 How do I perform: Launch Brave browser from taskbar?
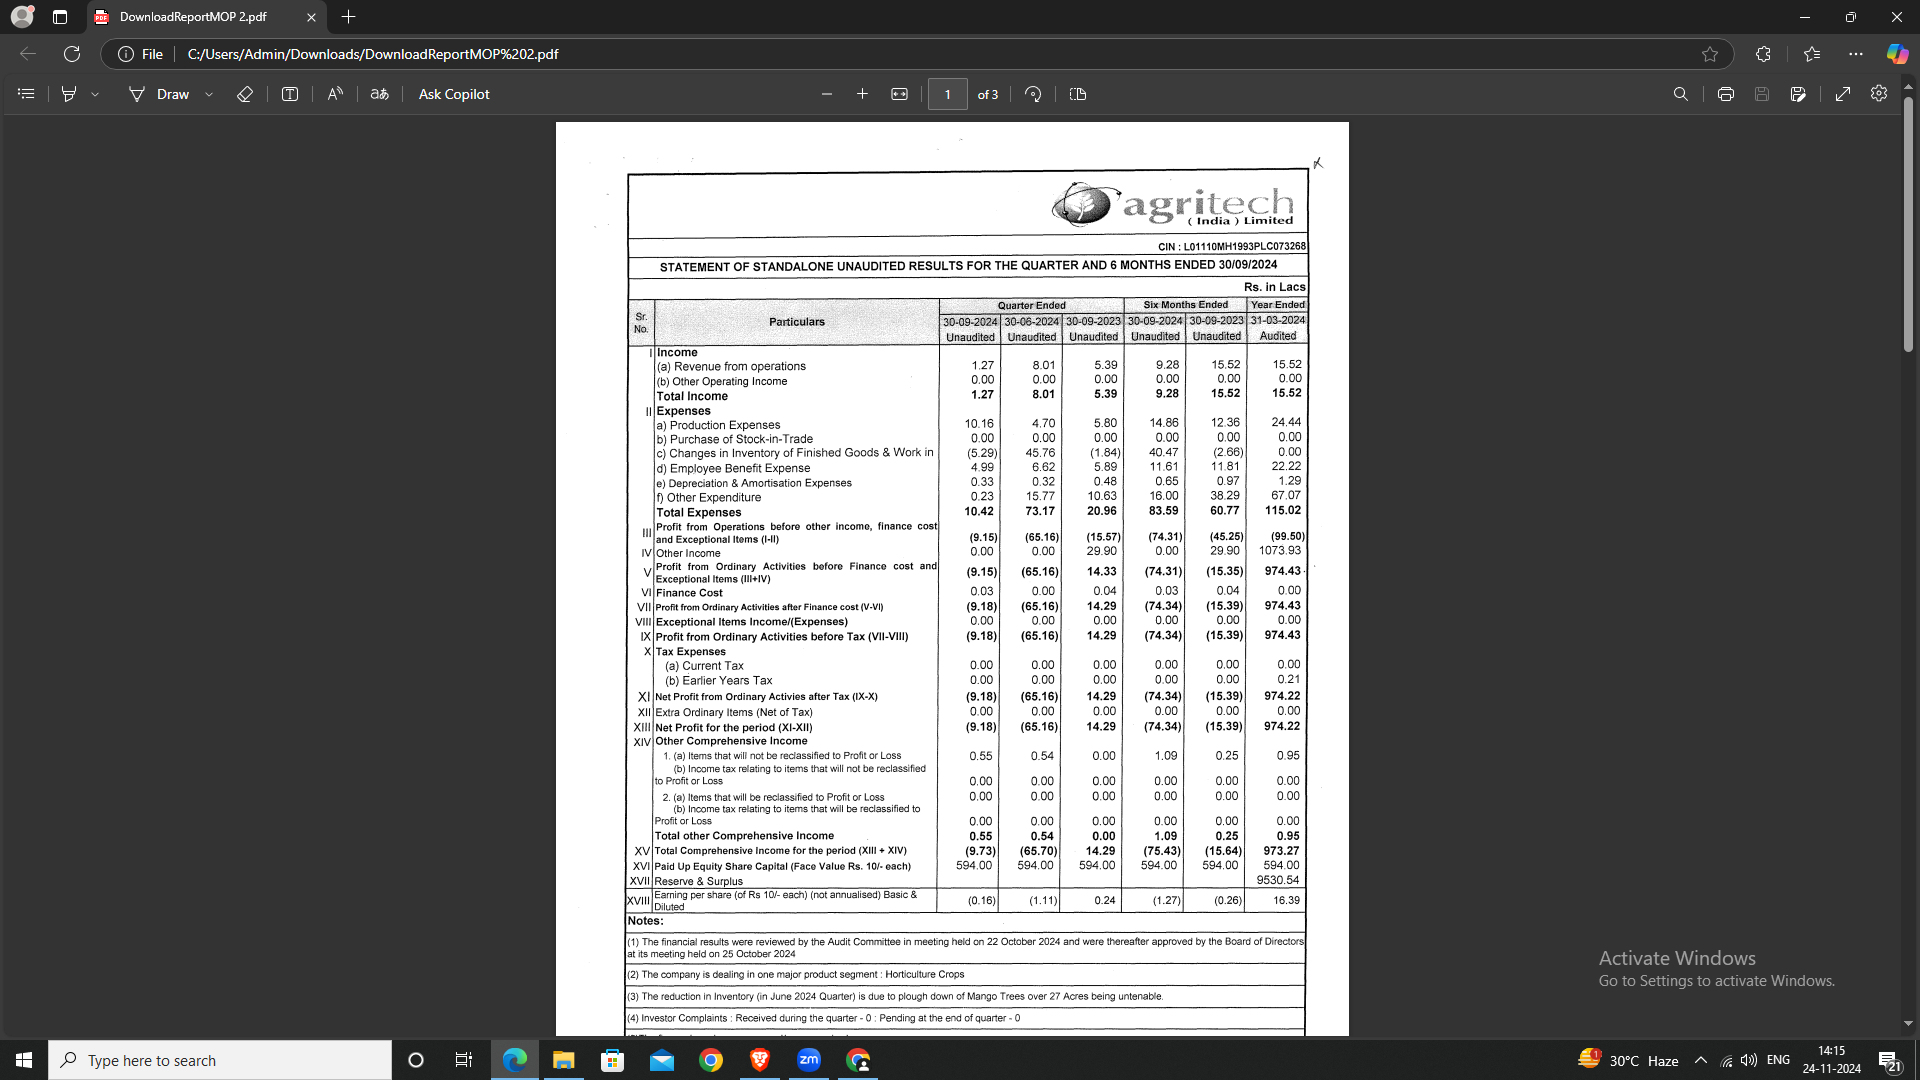click(x=760, y=1060)
